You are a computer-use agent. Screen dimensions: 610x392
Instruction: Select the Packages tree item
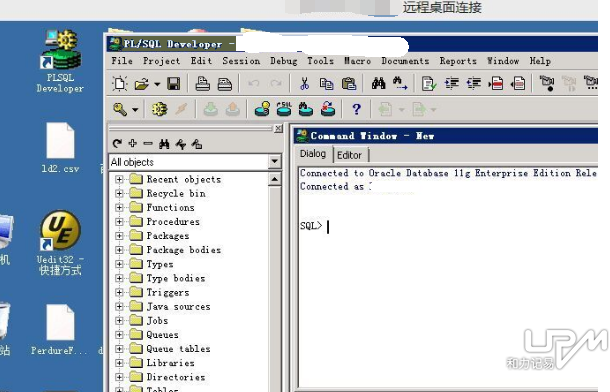(168, 236)
